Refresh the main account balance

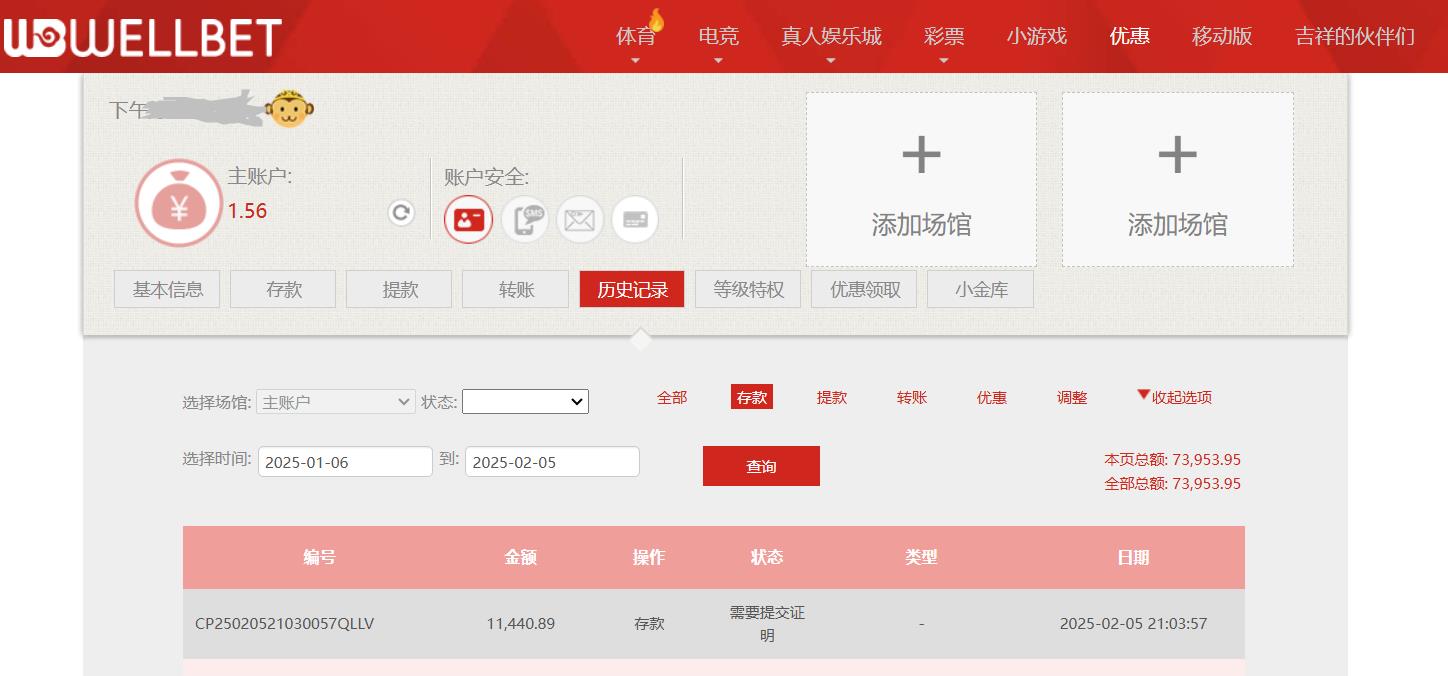(399, 212)
